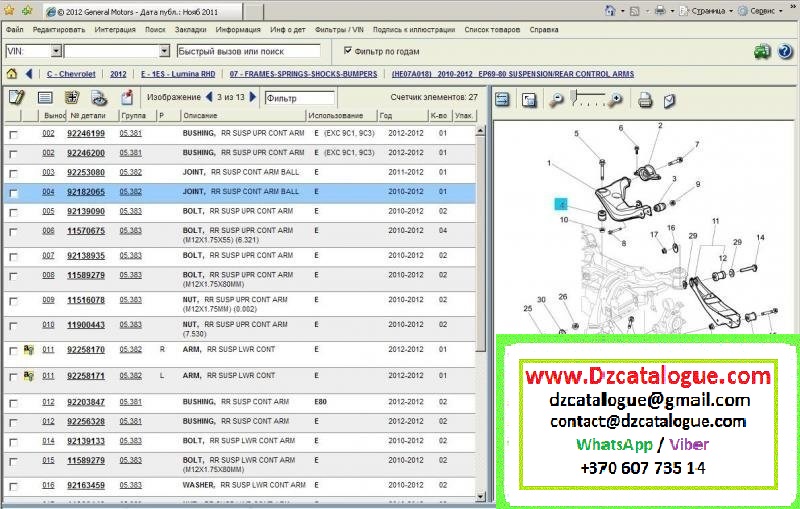
Task: Click callout link 005 in the parts list
Action: coord(48,211)
